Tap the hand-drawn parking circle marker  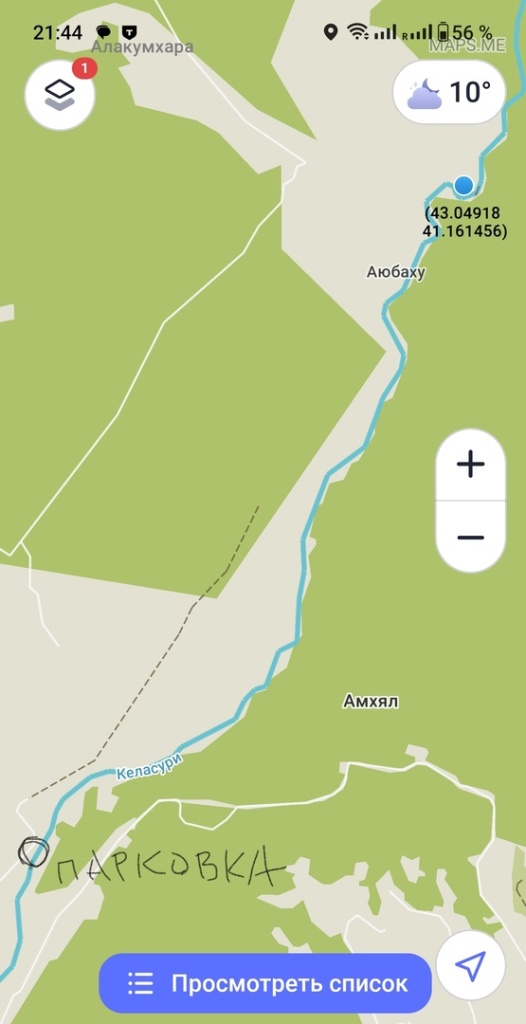(33, 851)
